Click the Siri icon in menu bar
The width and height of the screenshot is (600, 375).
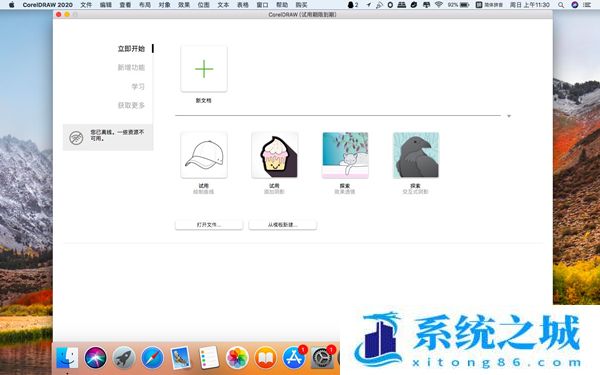[x=574, y=5]
